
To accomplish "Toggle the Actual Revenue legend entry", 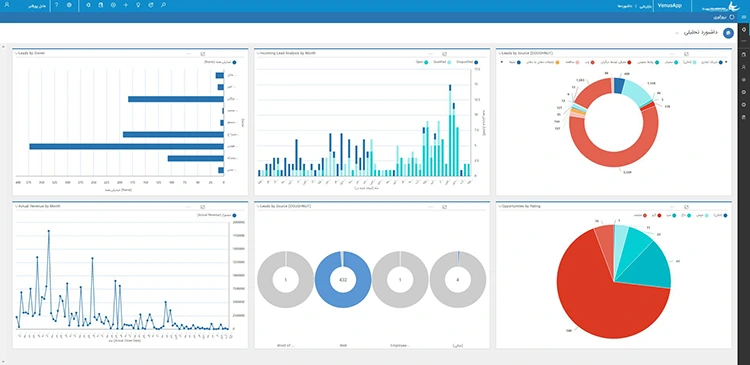I will [217, 215].
